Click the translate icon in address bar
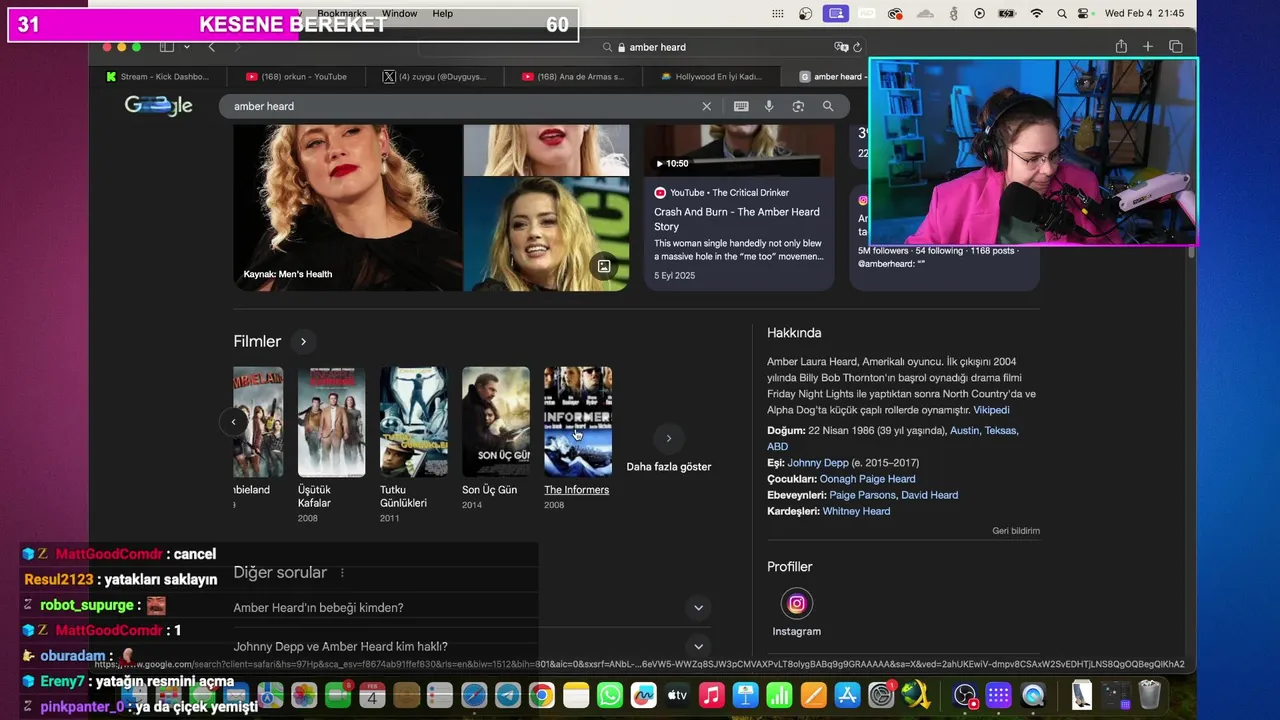This screenshot has width=1280, height=720. point(841,47)
